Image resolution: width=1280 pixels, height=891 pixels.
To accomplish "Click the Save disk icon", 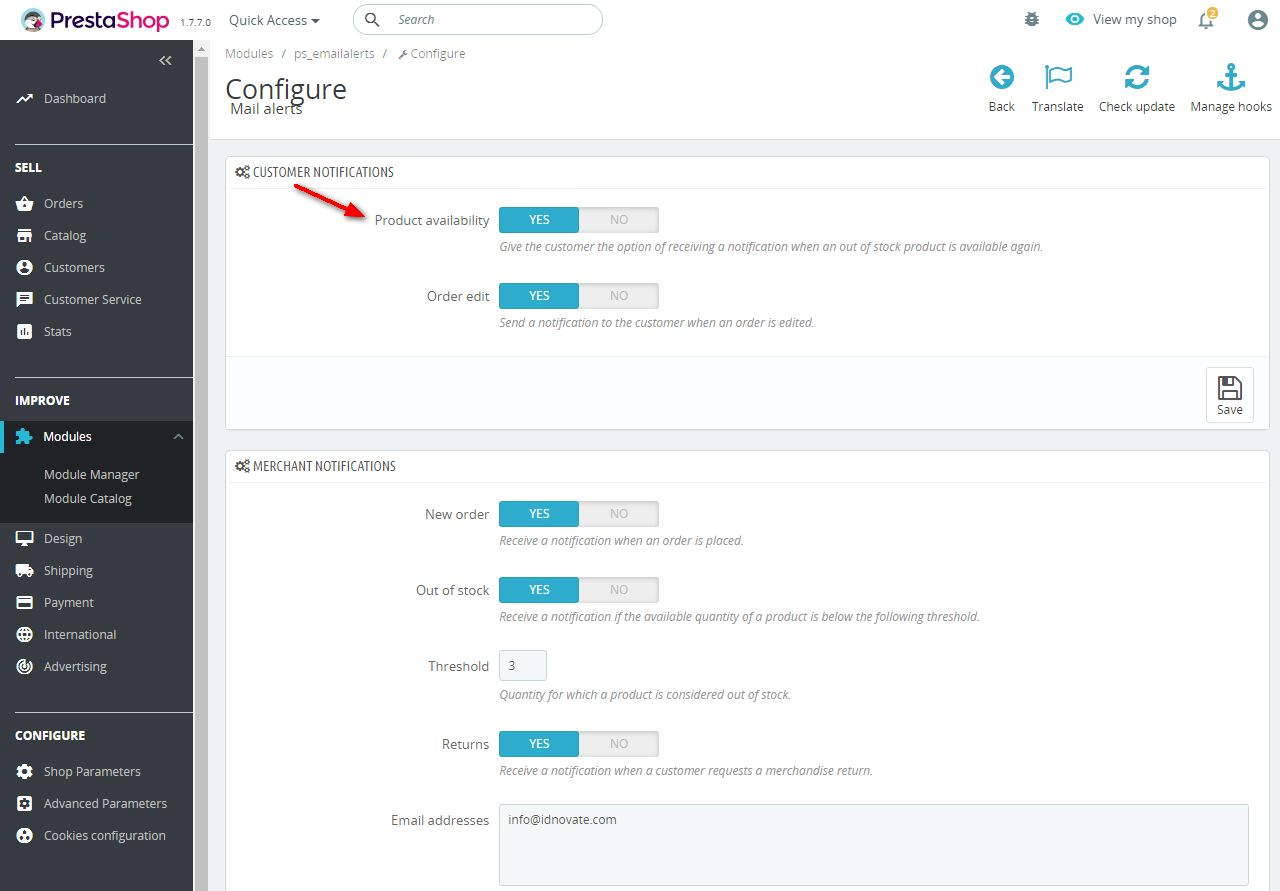I will [x=1229, y=393].
